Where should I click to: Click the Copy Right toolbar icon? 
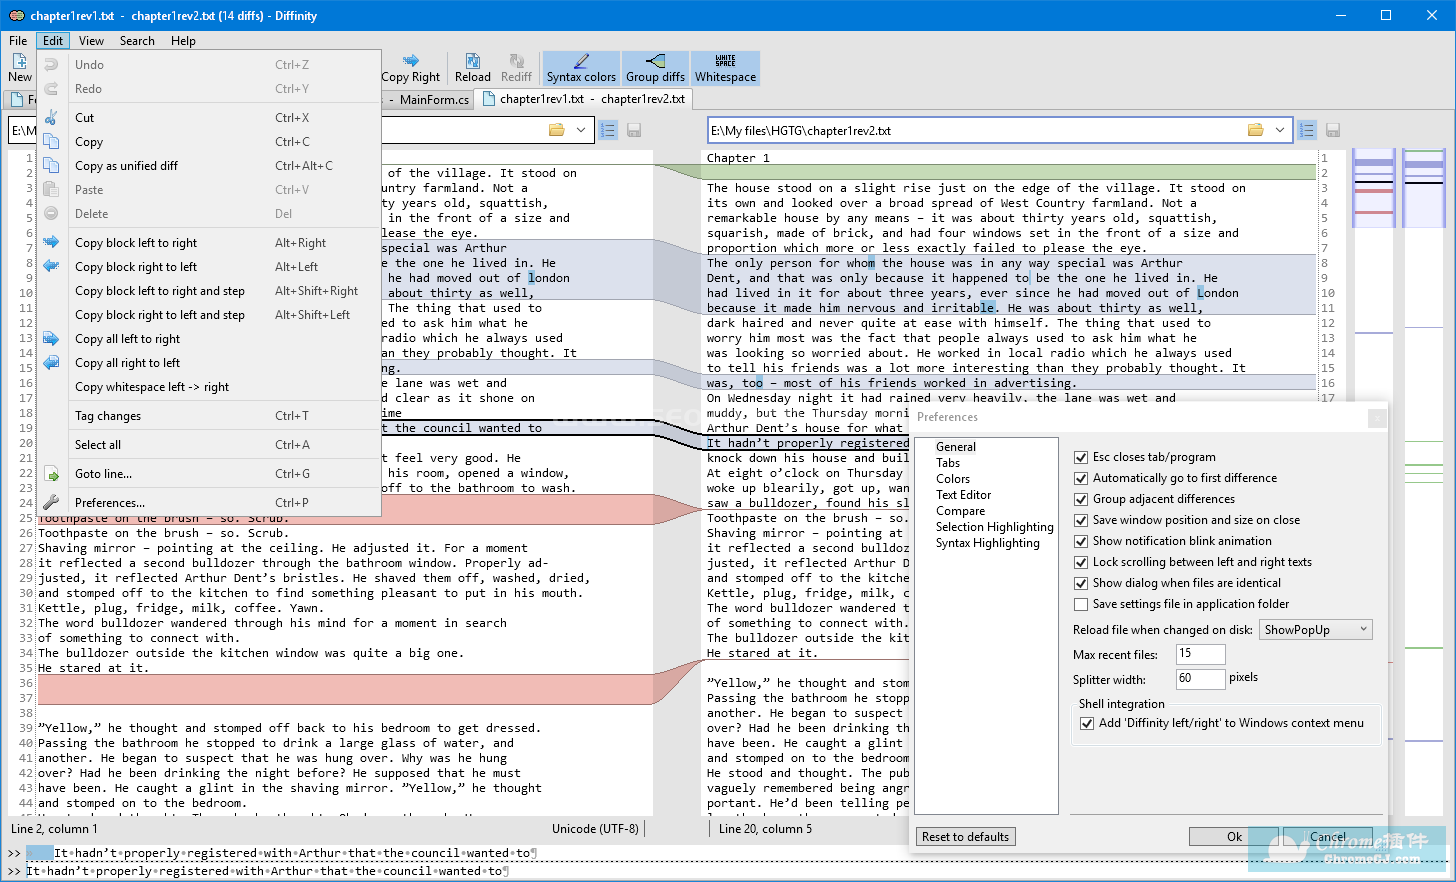point(411,68)
